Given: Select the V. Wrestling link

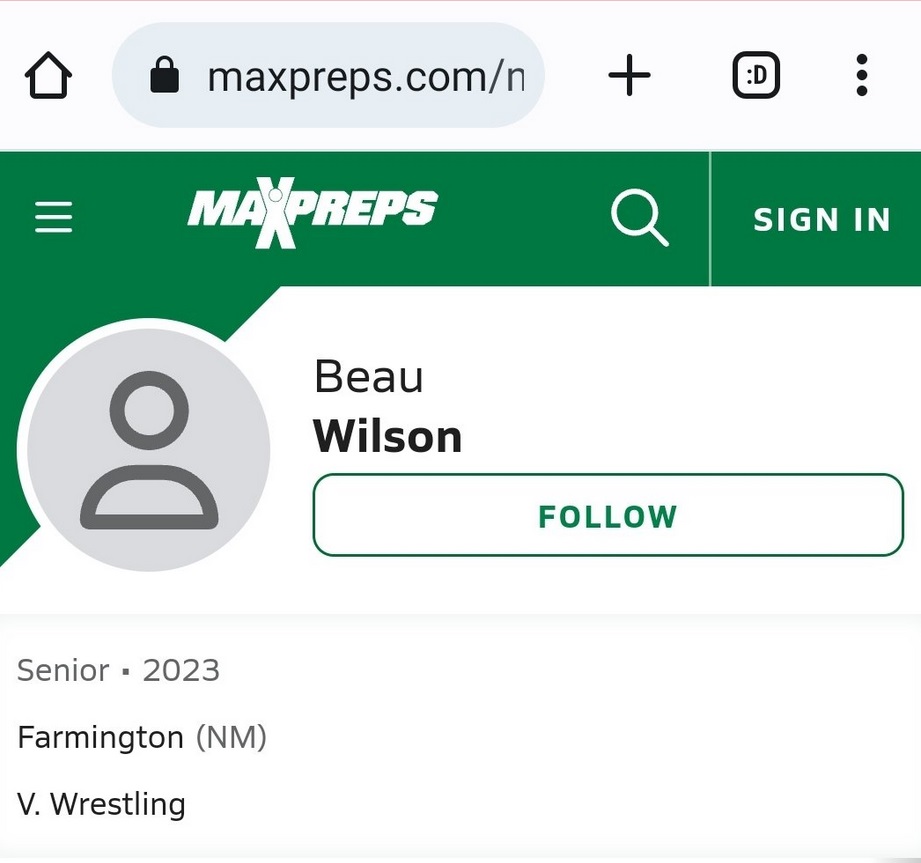Looking at the screenshot, I should pyautogui.click(x=100, y=803).
